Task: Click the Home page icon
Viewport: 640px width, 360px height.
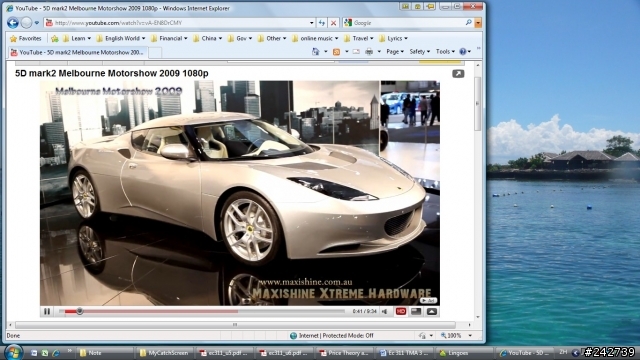Action: pyautogui.click(x=316, y=51)
